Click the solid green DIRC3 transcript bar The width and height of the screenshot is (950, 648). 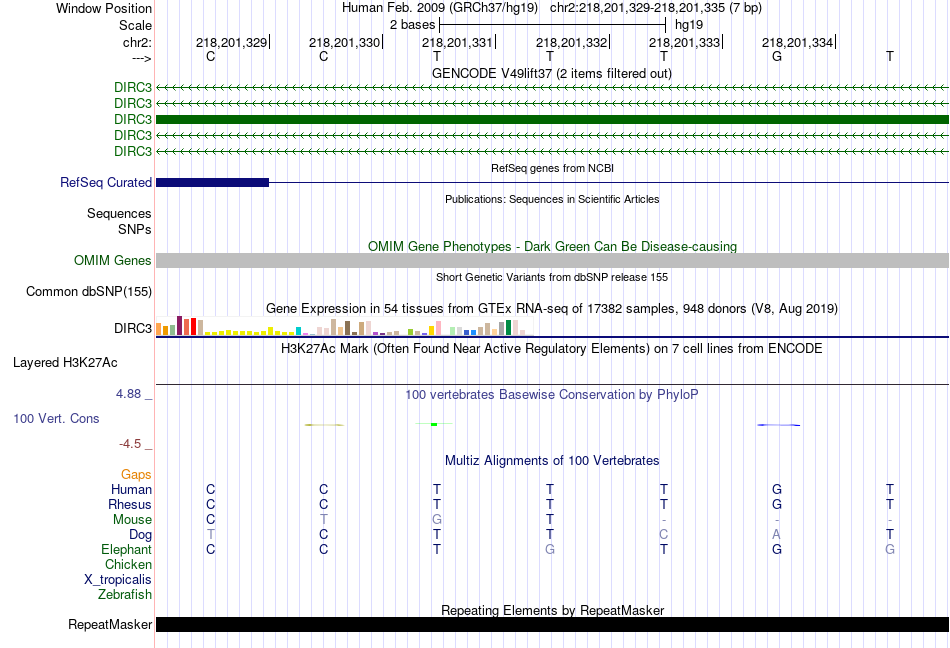pos(552,119)
